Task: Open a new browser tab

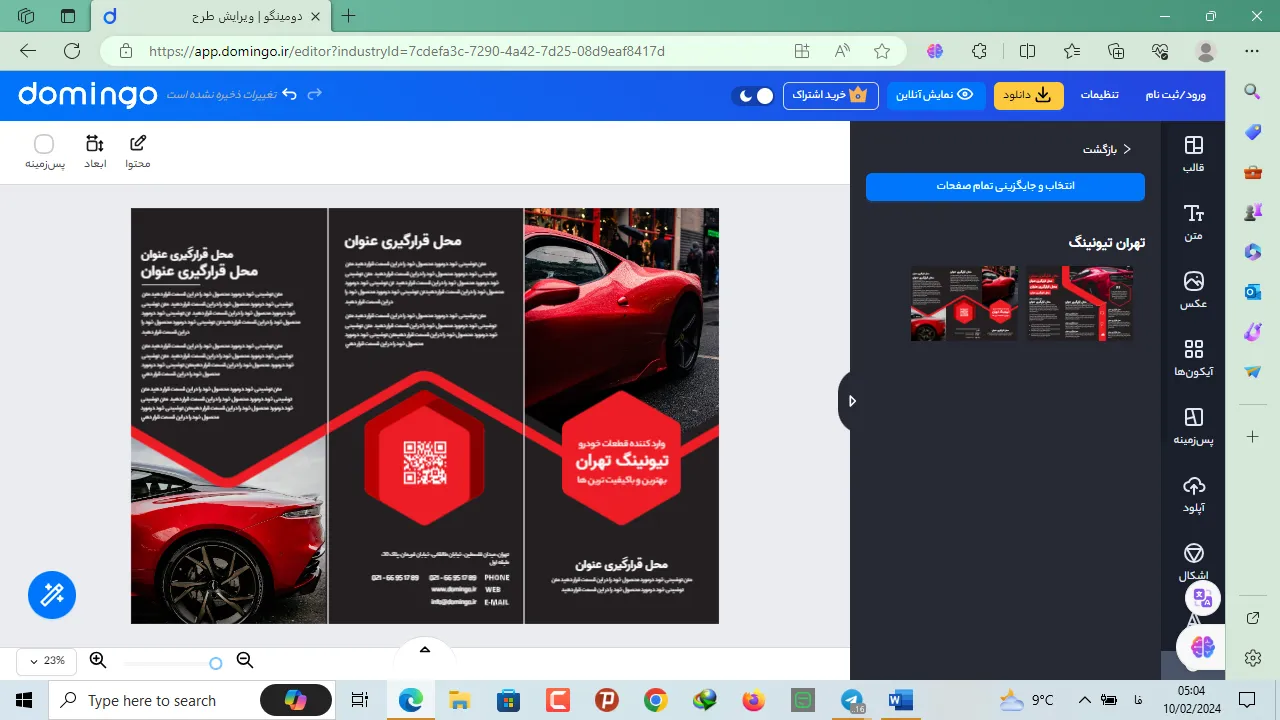Action: click(x=348, y=16)
